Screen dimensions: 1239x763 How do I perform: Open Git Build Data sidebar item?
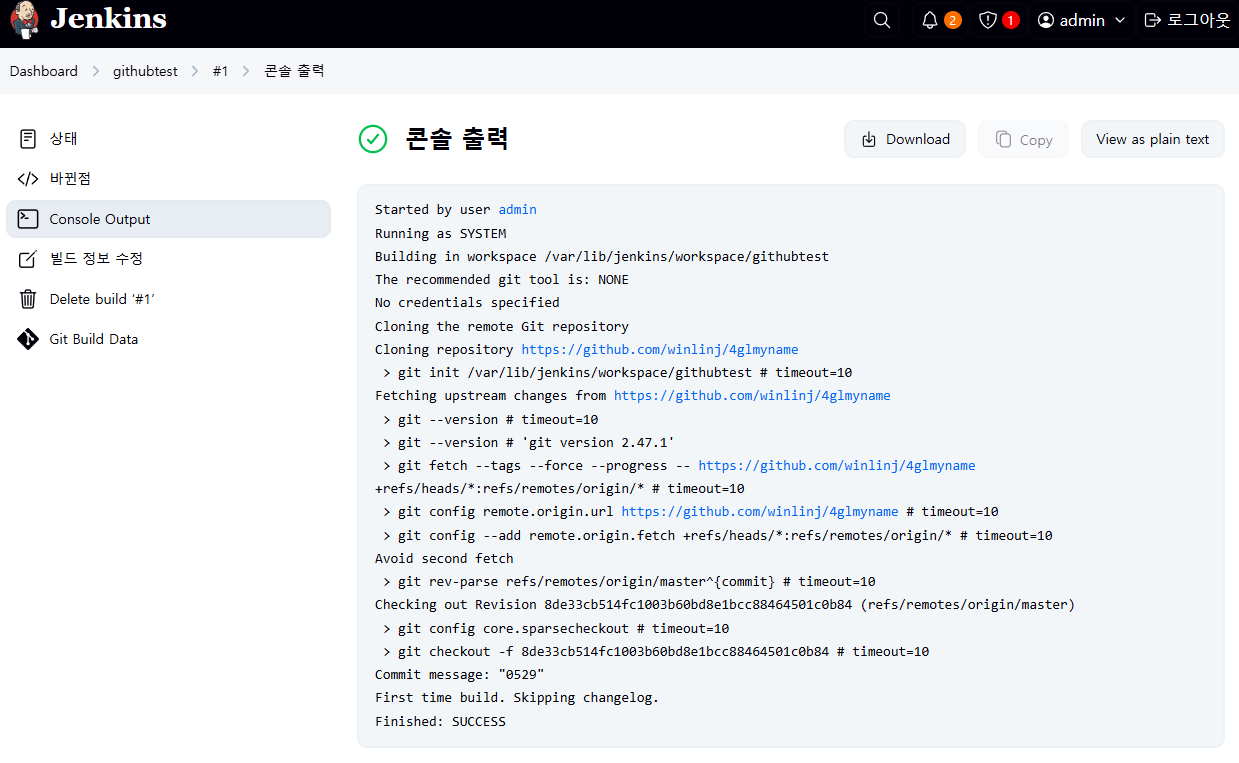coord(168,339)
